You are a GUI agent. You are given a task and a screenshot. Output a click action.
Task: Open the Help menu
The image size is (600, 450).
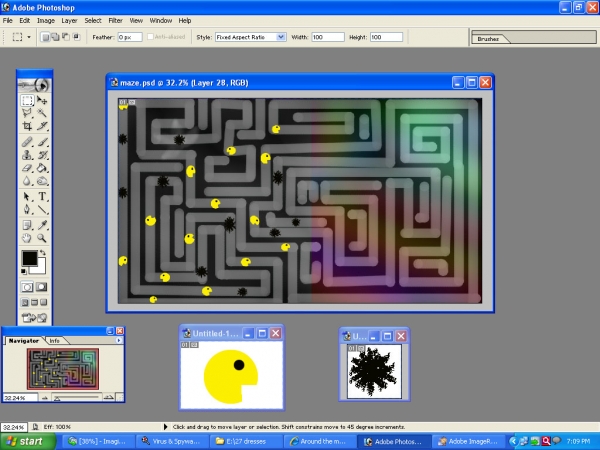pos(184,21)
